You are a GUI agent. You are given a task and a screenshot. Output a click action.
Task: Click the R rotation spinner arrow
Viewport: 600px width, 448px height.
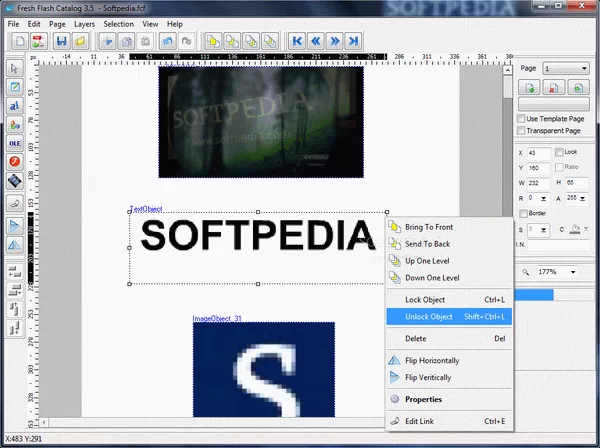[x=543, y=199]
